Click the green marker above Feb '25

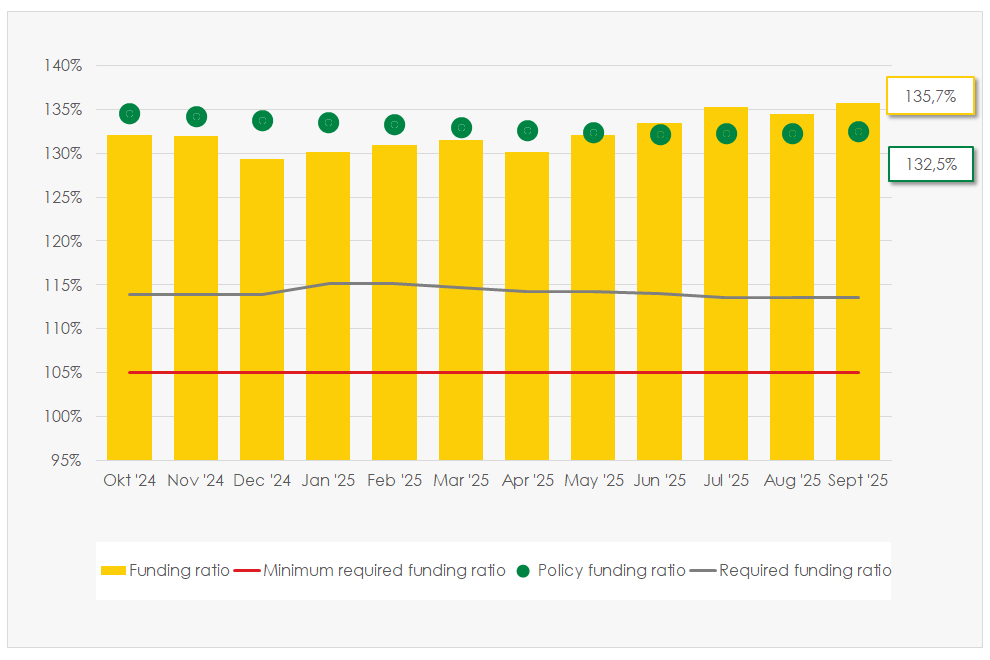394,125
